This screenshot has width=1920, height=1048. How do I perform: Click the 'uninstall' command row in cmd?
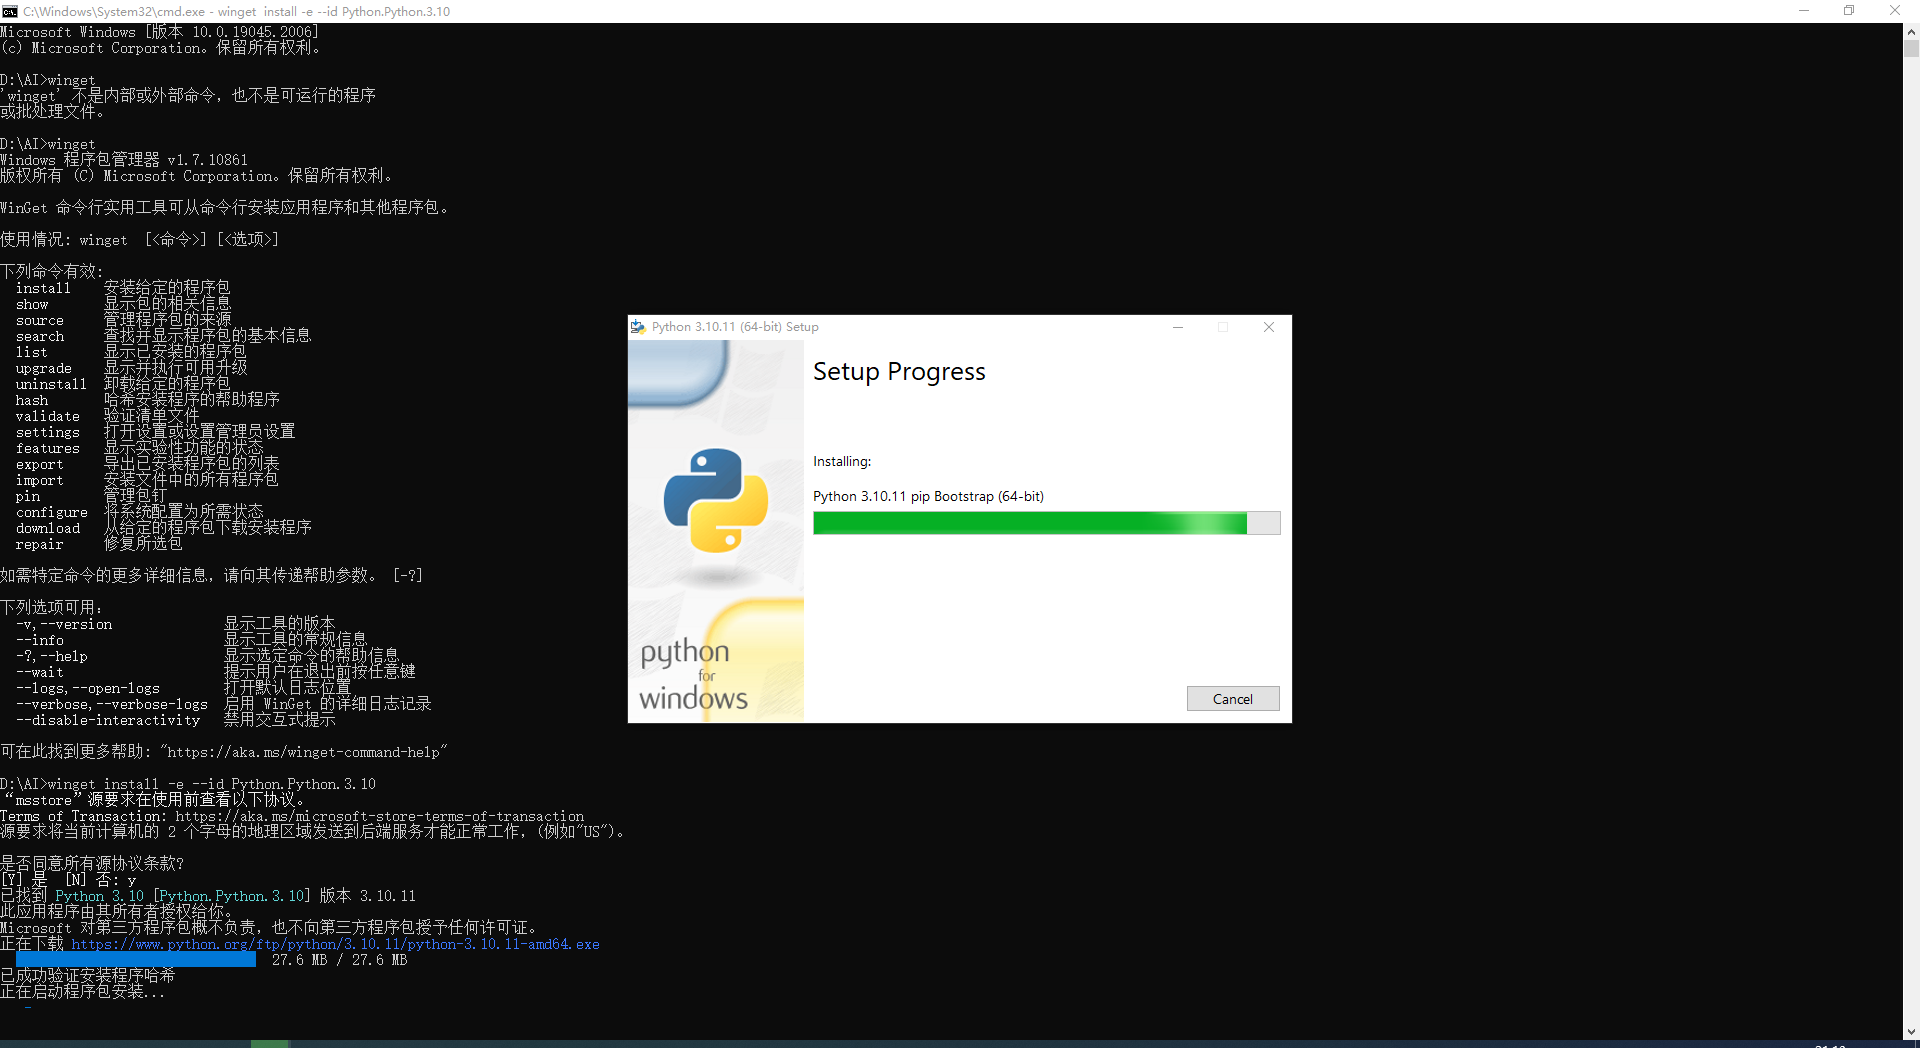(x=123, y=384)
